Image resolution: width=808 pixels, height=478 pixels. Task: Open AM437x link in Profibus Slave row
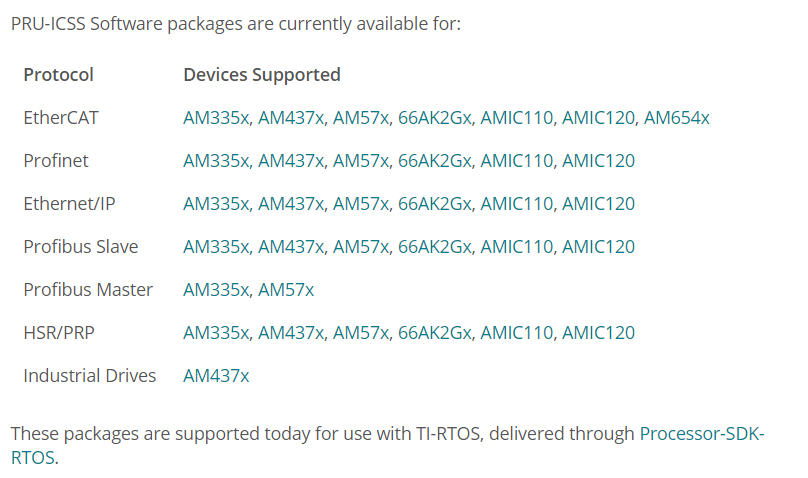pyautogui.click(x=291, y=247)
